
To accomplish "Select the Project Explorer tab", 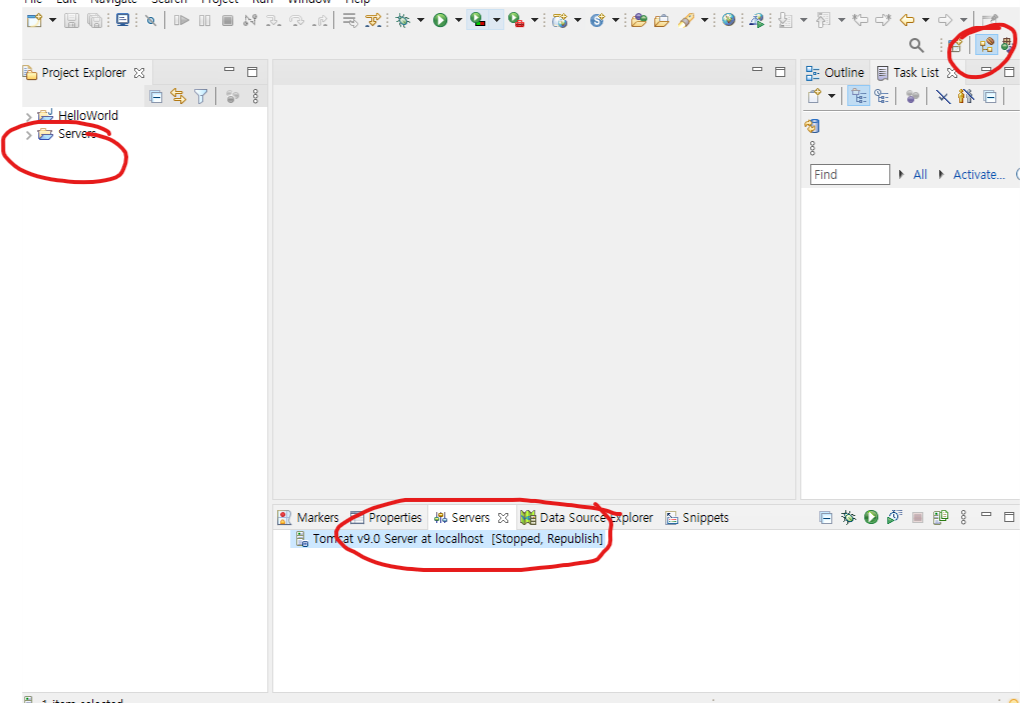I will pyautogui.click(x=84, y=73).
